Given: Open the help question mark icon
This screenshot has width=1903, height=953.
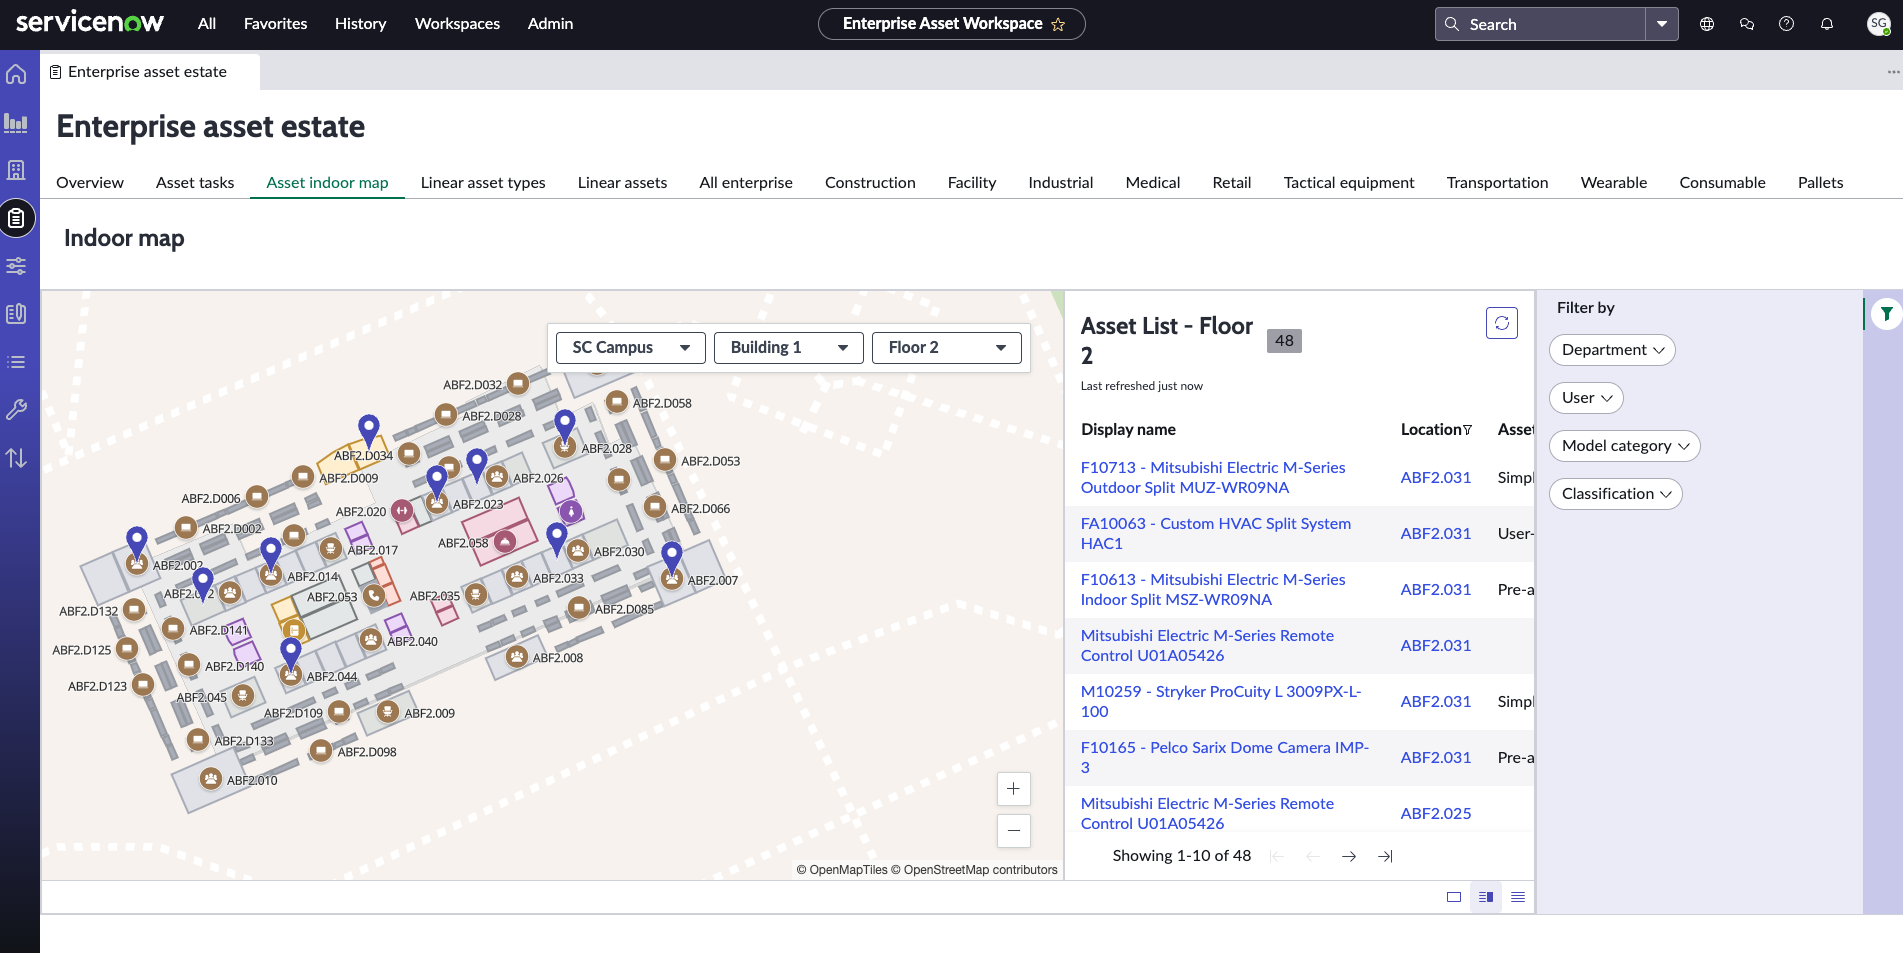Looking at the screenshot, I should pyautogui.click(x=1786, y=24).
